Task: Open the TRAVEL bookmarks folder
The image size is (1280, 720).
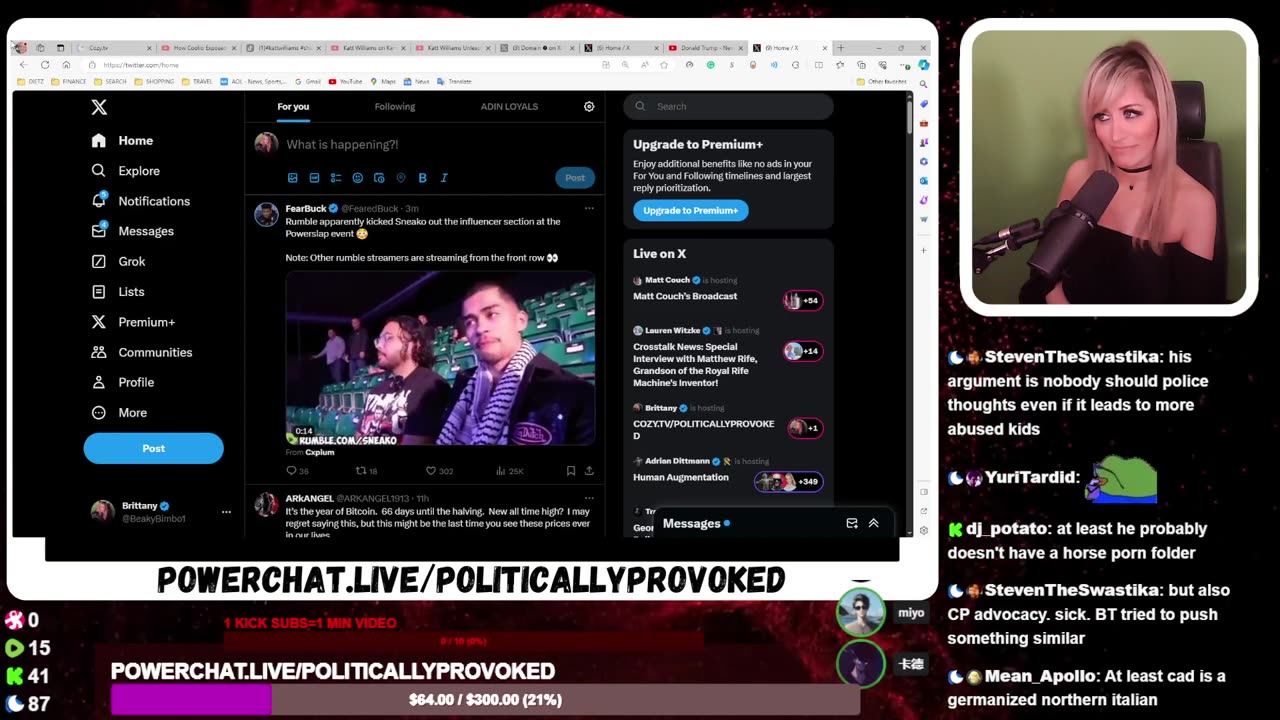Action: (196, 81)
